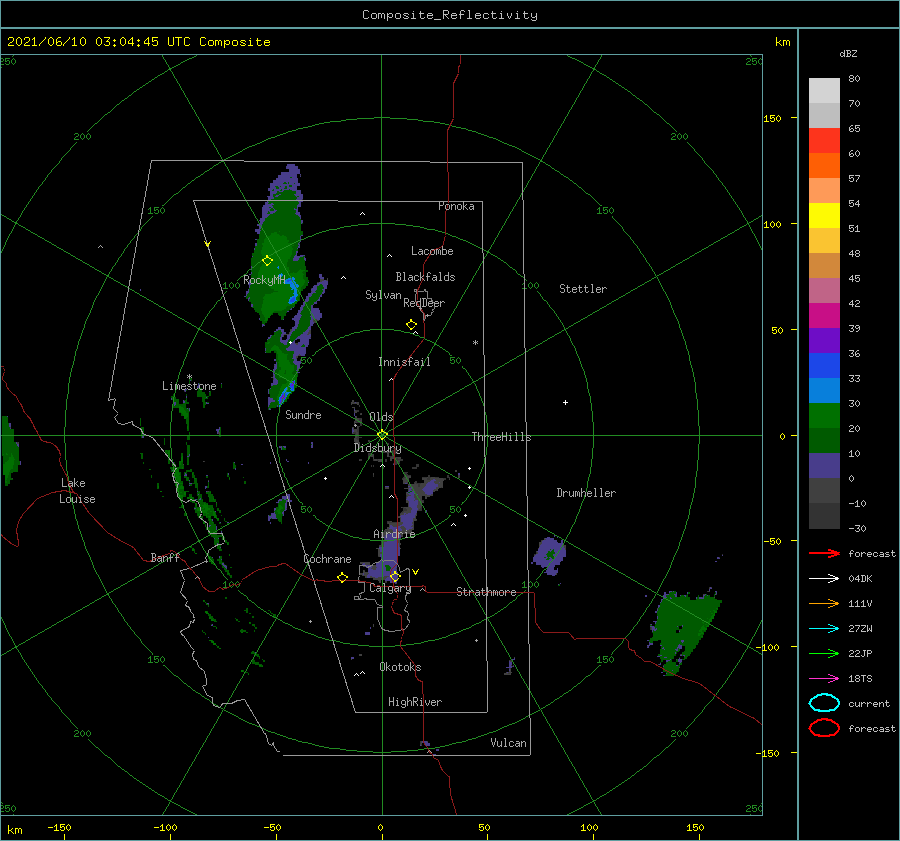
Task: Click the Blackfalds label
Action: pos(425,277)
